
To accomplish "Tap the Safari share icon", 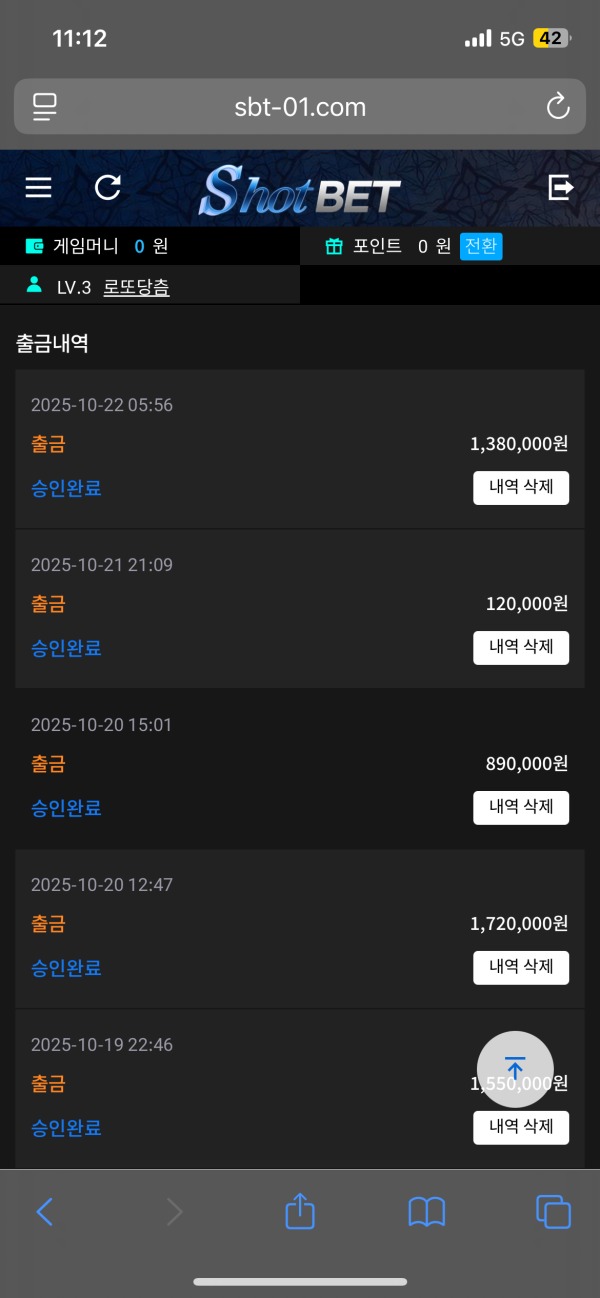I will 299,1211.
